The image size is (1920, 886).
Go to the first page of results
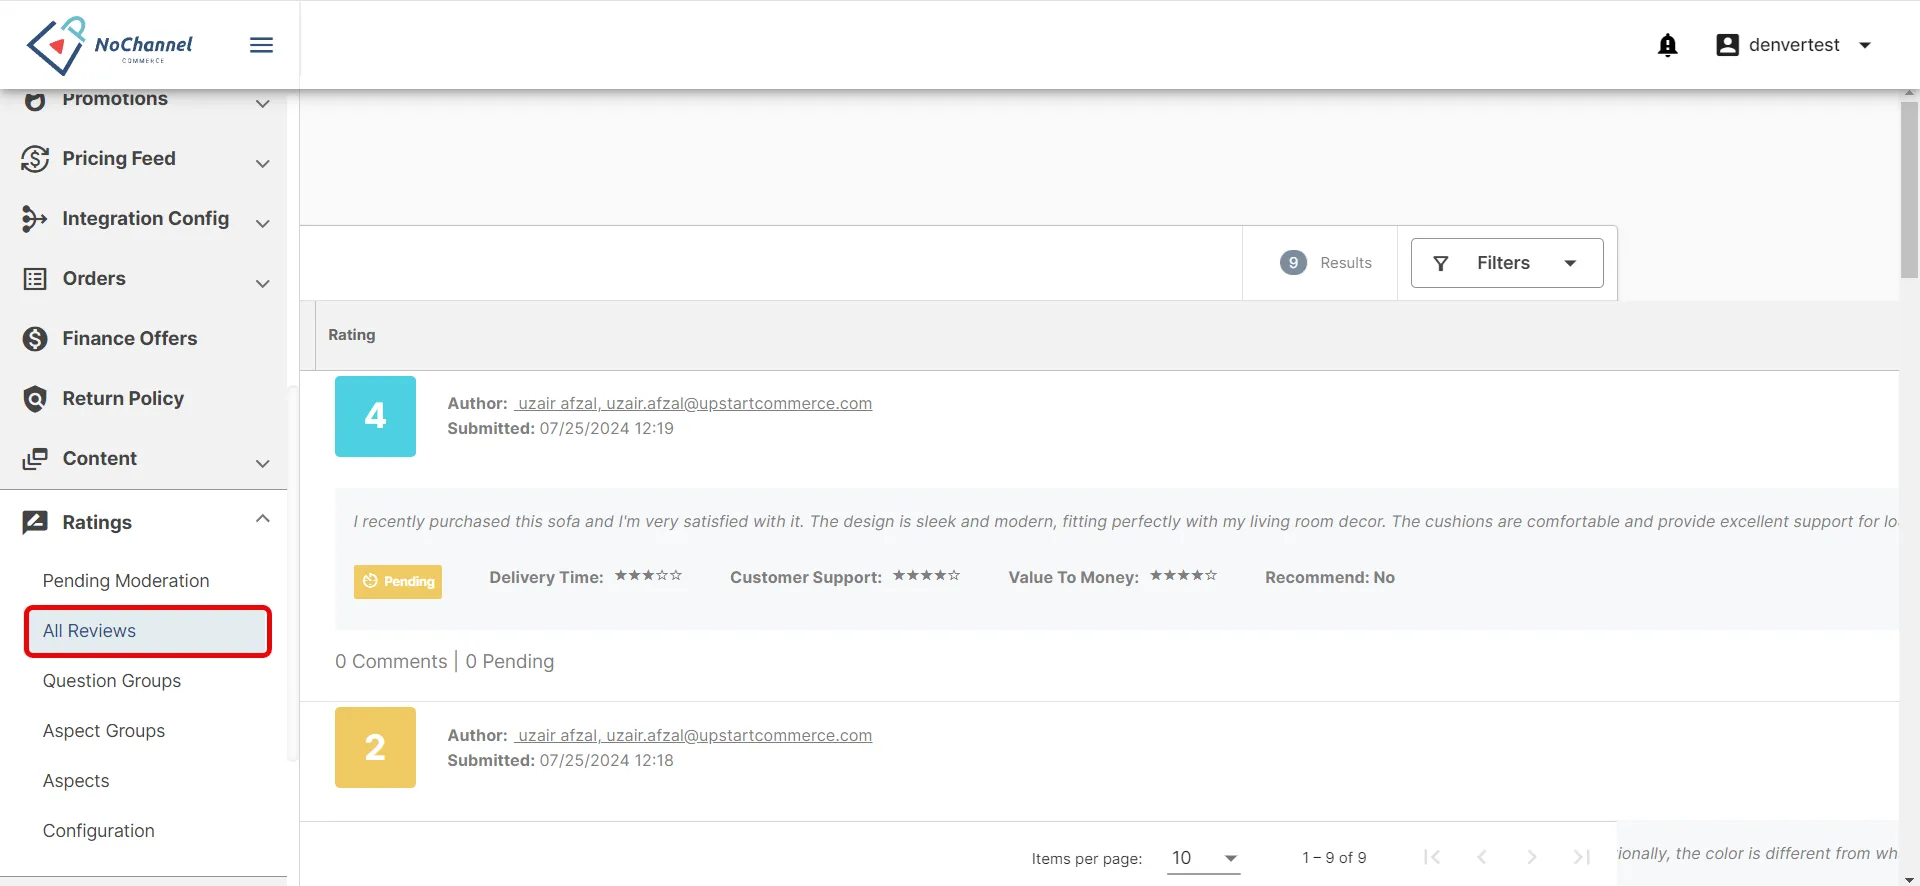click(x=1432, y=857)
